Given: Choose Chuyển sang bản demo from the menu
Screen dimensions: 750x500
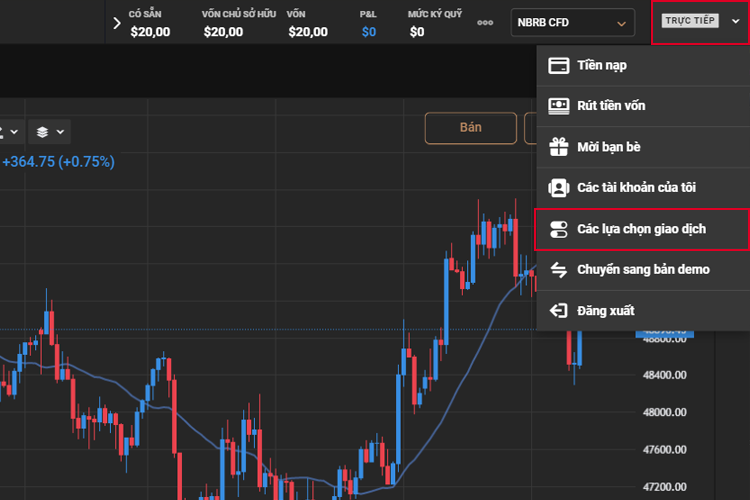Looking at the screenshot, I should click(x=642, y=270).
